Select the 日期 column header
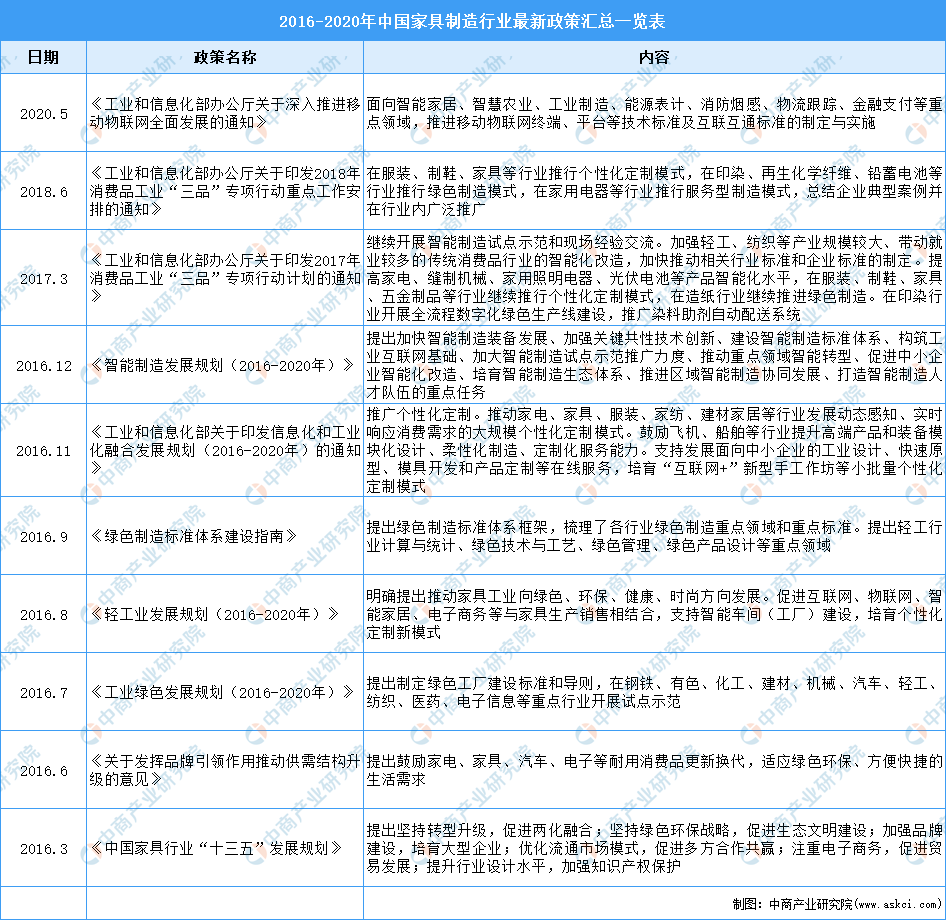The width and height of the screenshot is (946, 920). tap(43, 57)
